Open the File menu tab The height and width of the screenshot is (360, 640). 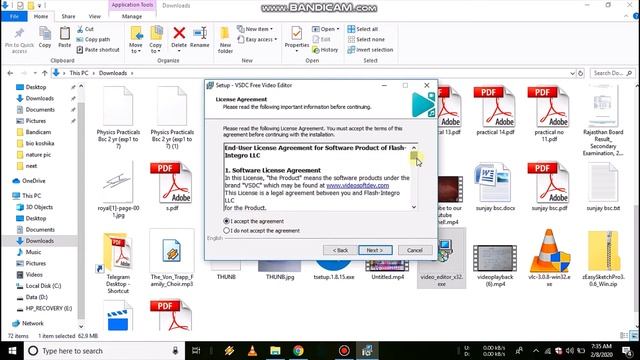[x=14, y=16]
